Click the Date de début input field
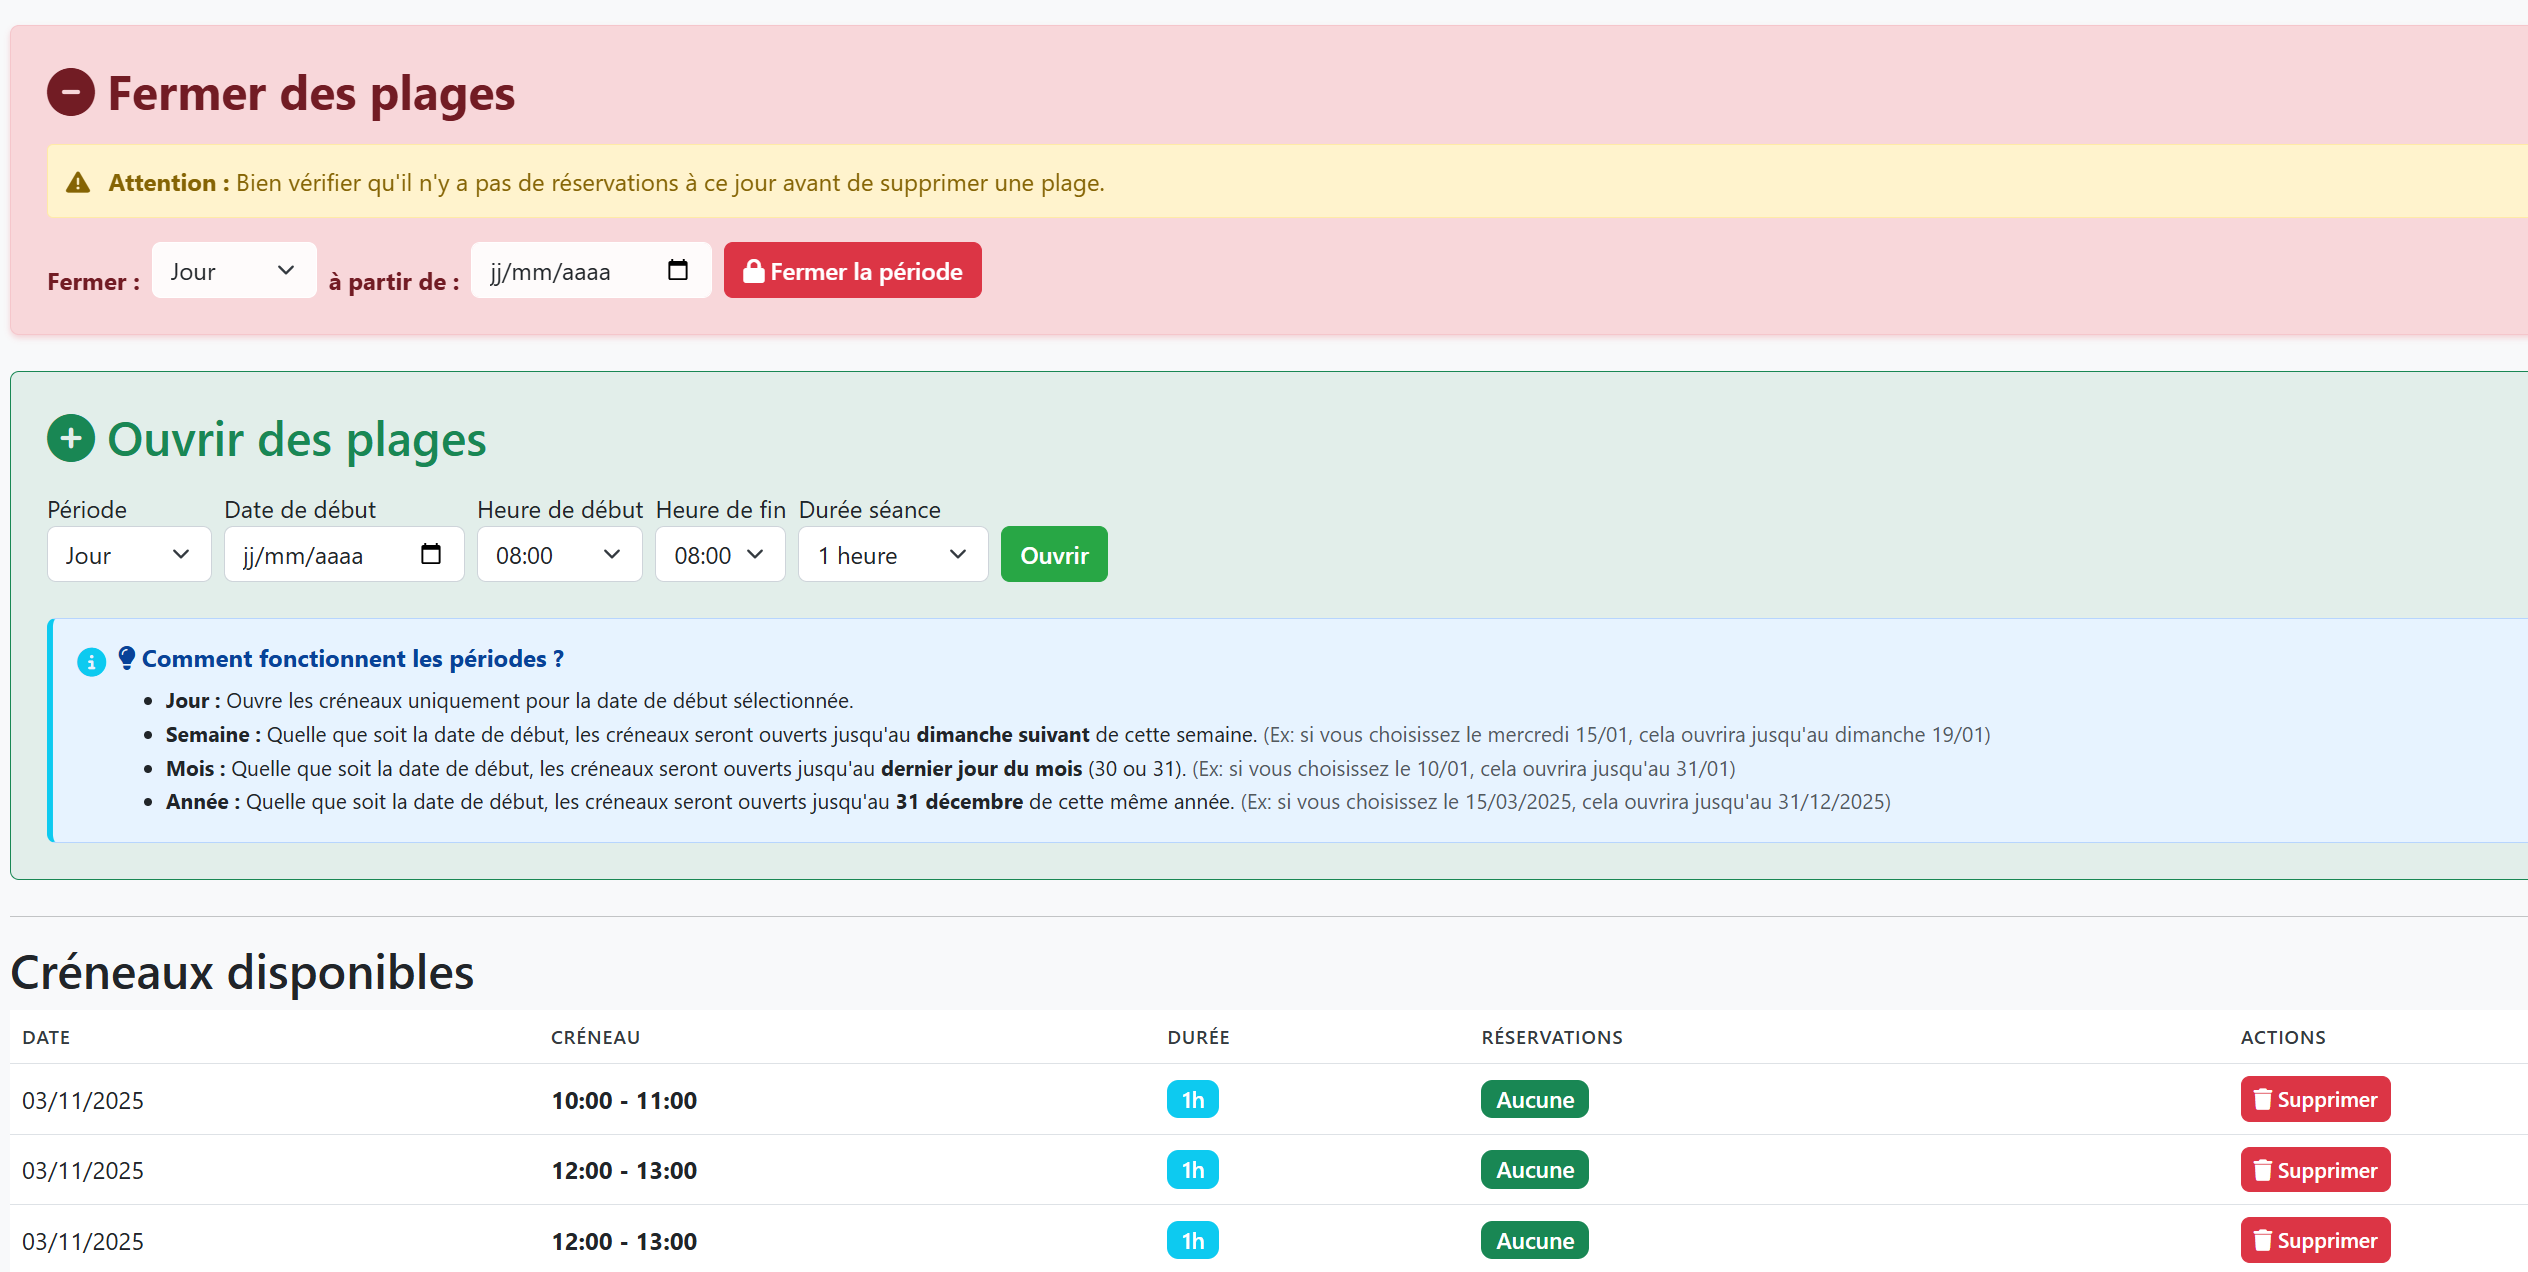Image resolution: width=2528 pixels, height=1272 pixels. click(330, 554)
